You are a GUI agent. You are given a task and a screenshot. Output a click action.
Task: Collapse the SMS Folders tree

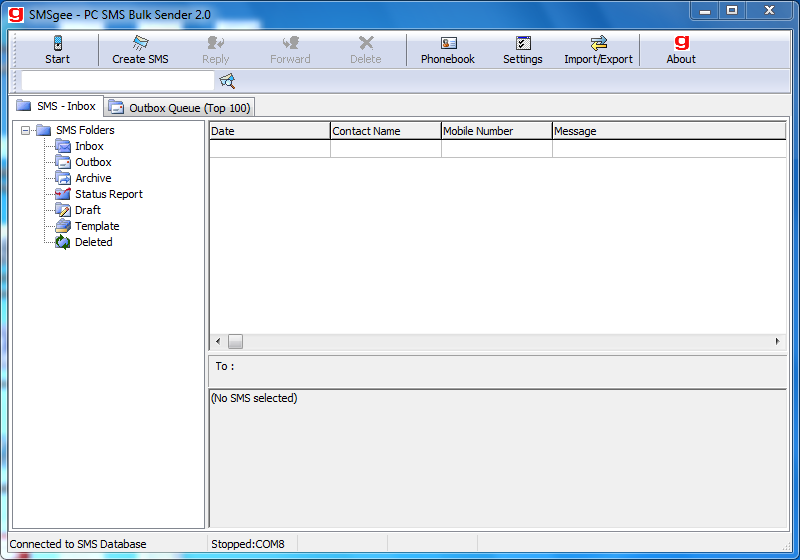coord(25,131)
